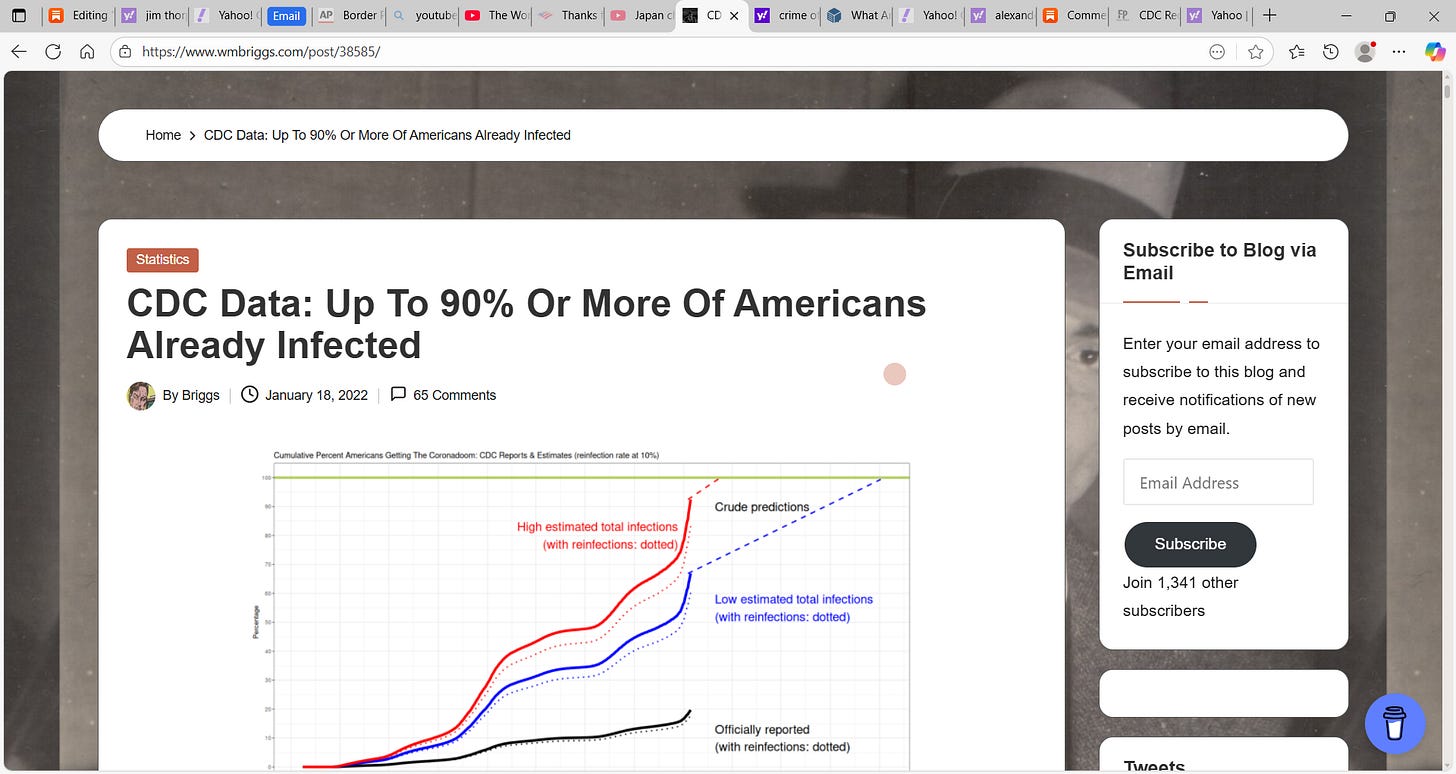This screenshot has width=1456, height=774.
Task: View site information lock icon
Action: pos(125,52)
